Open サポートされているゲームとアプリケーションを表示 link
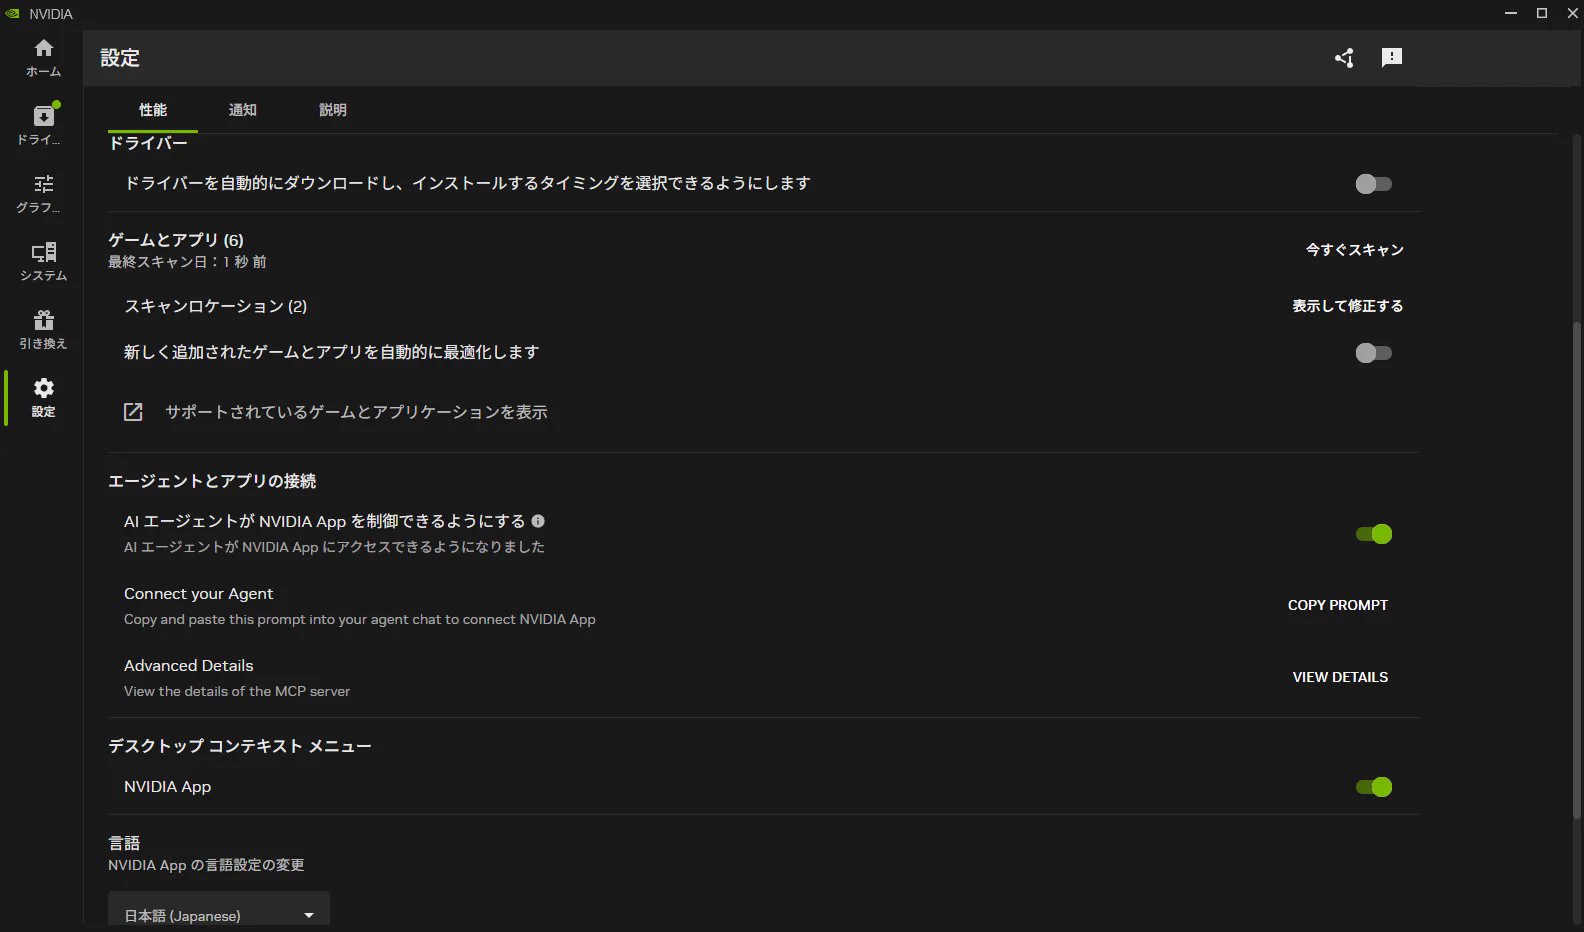 coord(356,412)
